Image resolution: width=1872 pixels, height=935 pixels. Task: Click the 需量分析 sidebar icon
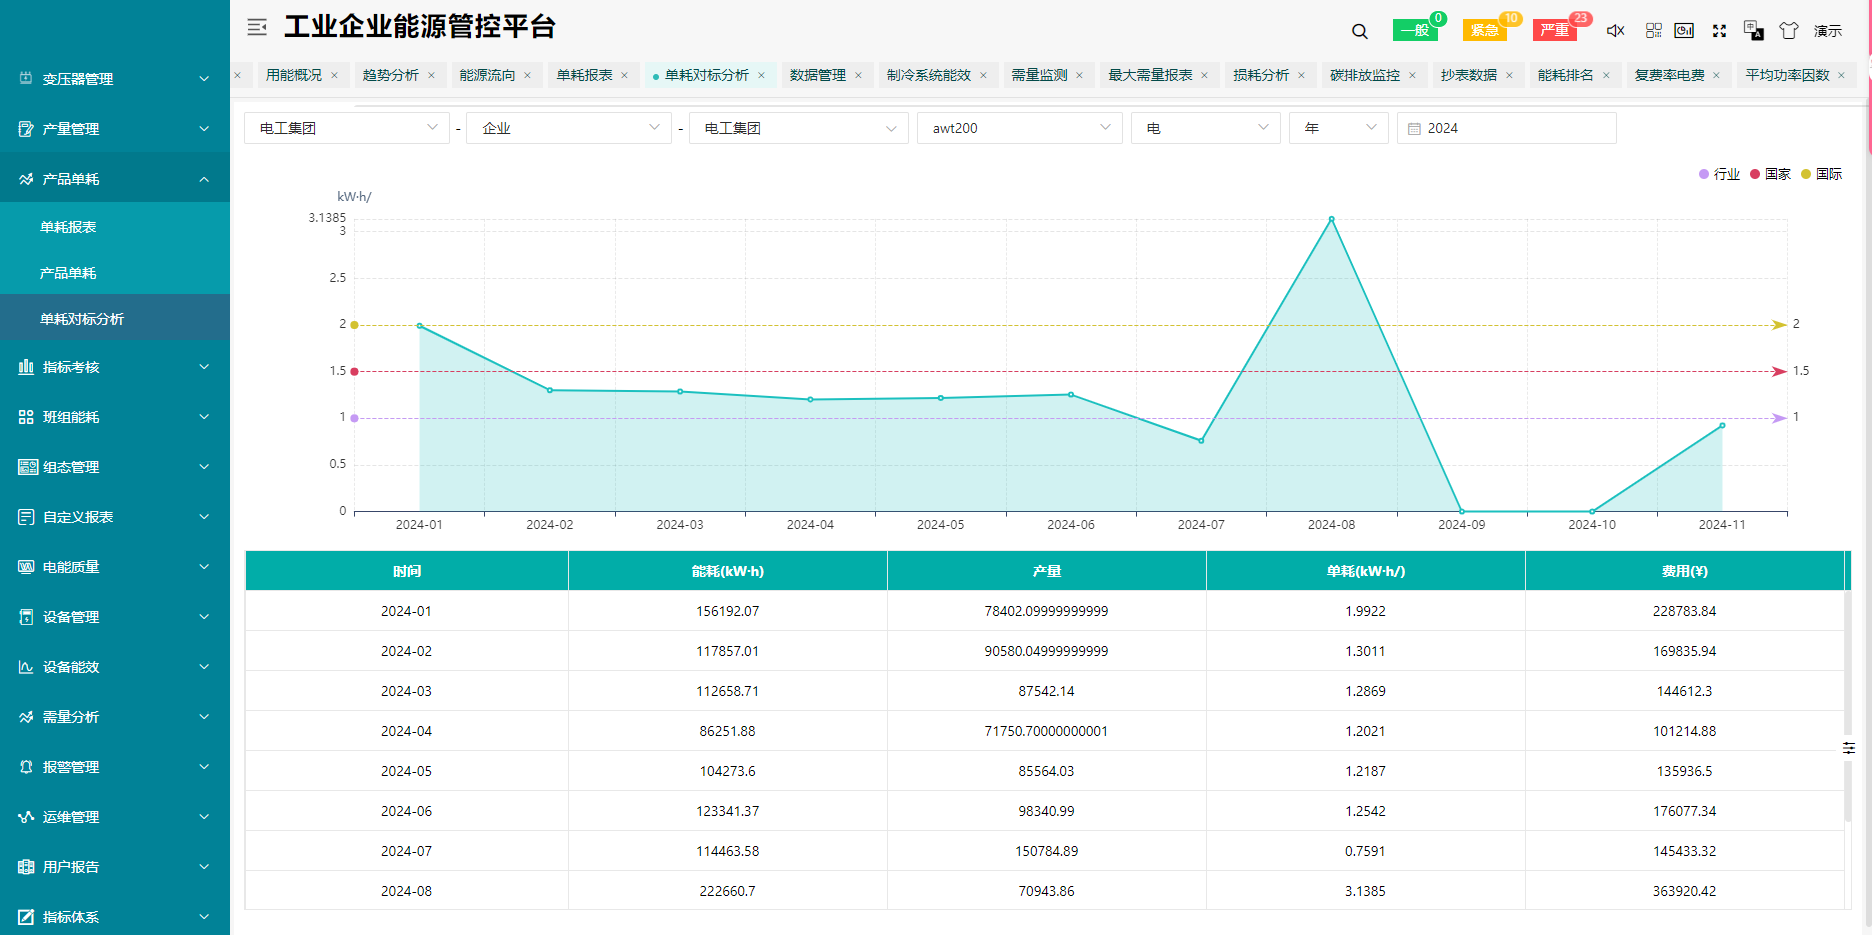coord(26,717)
